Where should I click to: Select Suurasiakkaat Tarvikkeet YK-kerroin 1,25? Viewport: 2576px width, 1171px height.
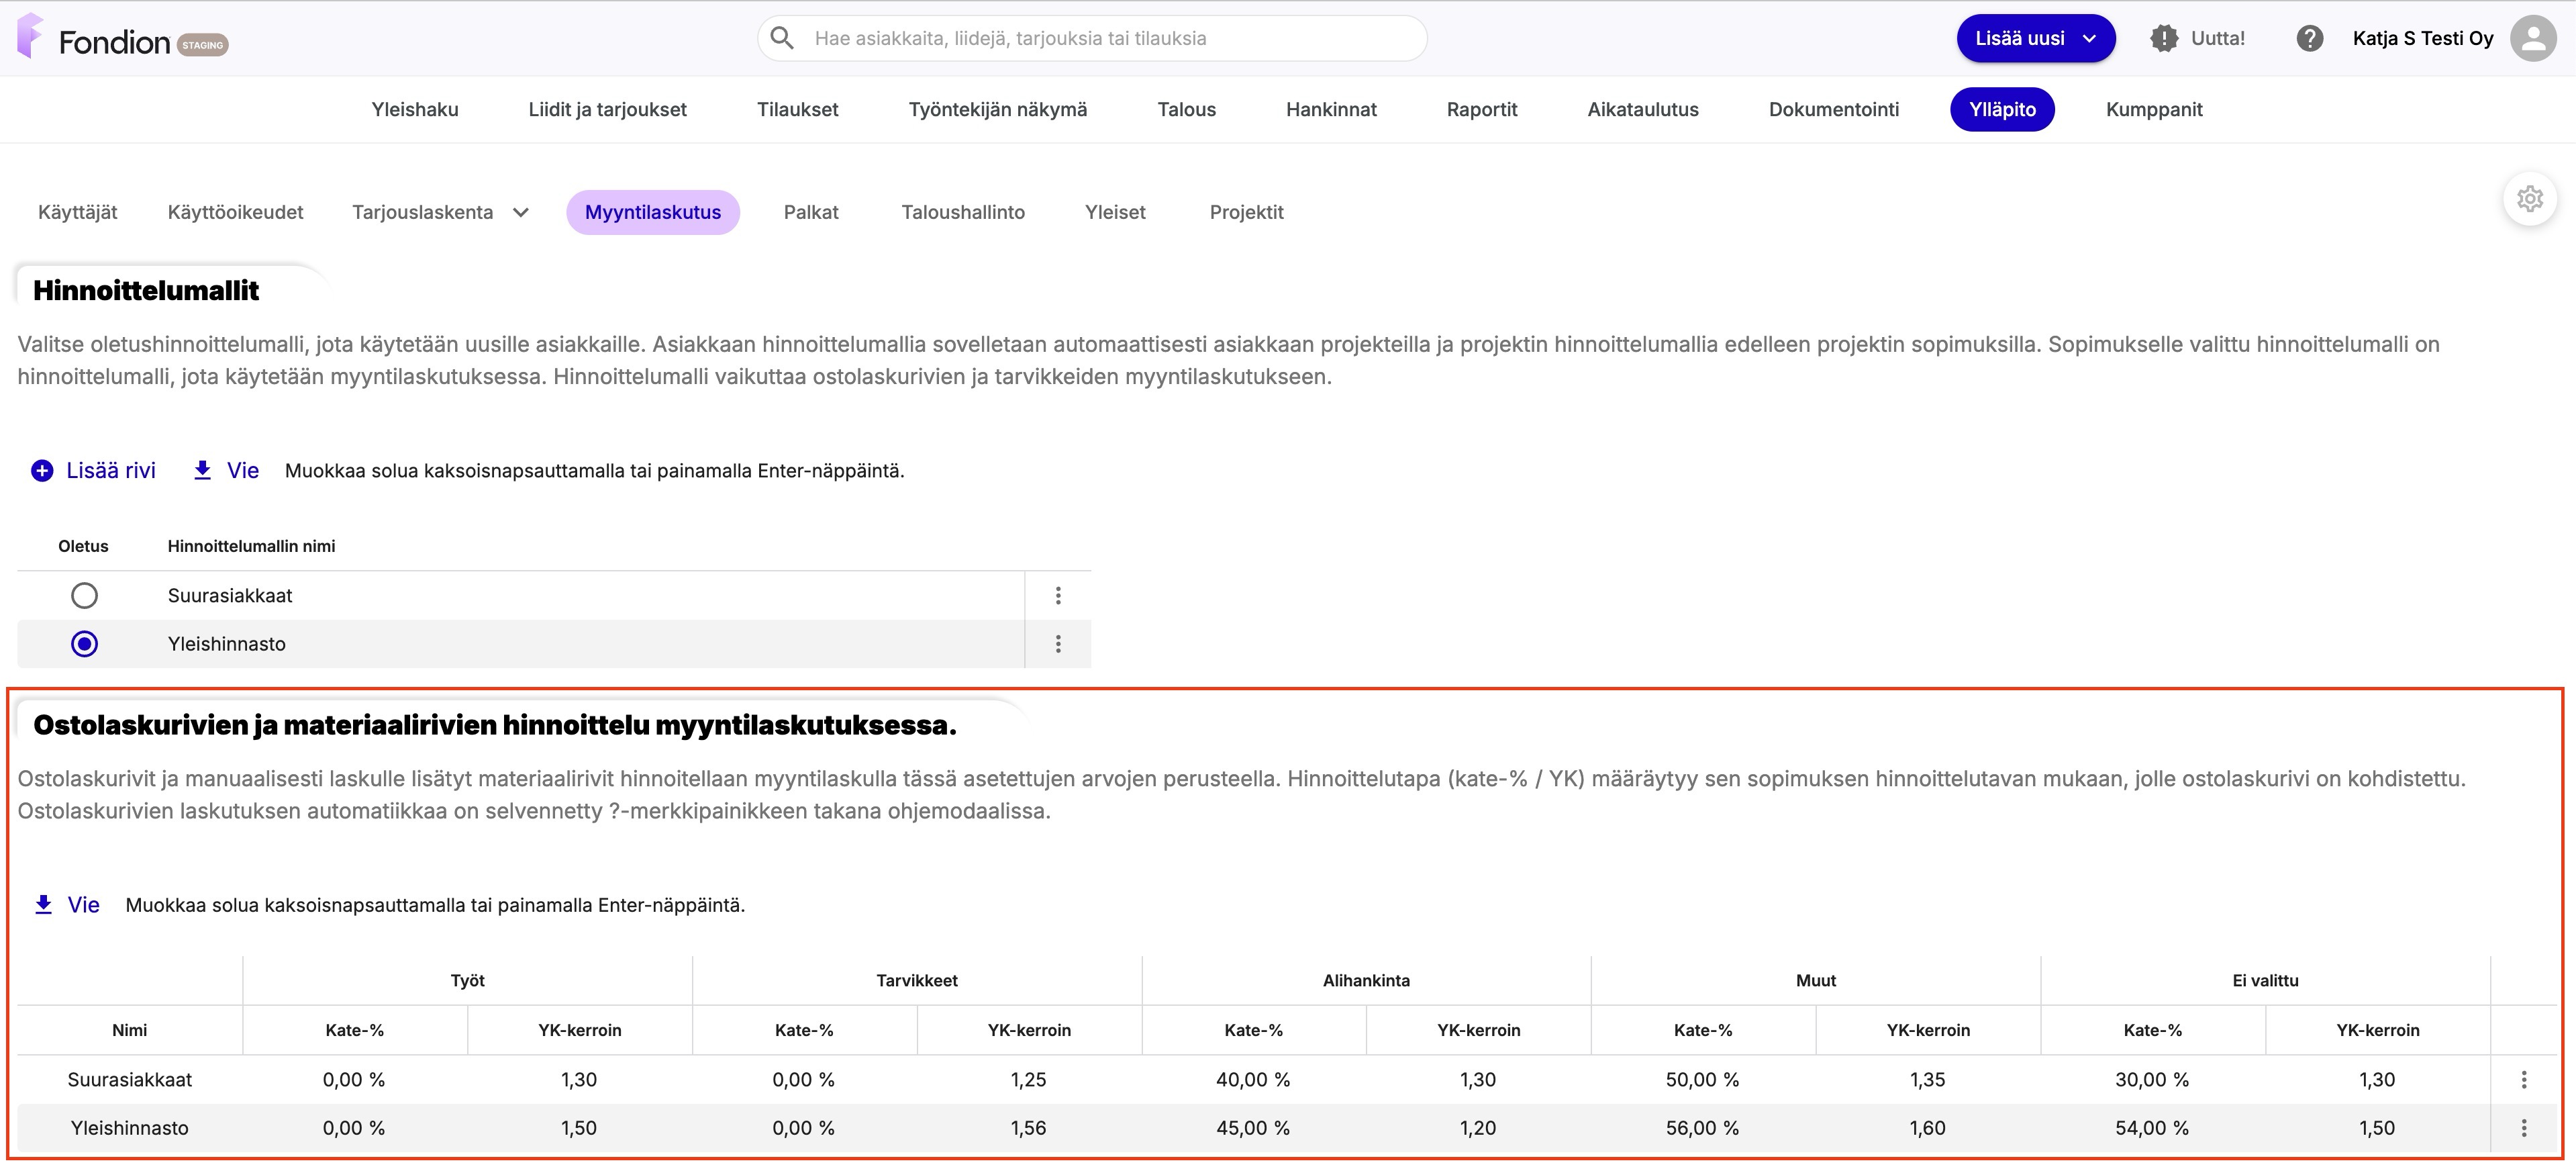click(1029, 1079)
